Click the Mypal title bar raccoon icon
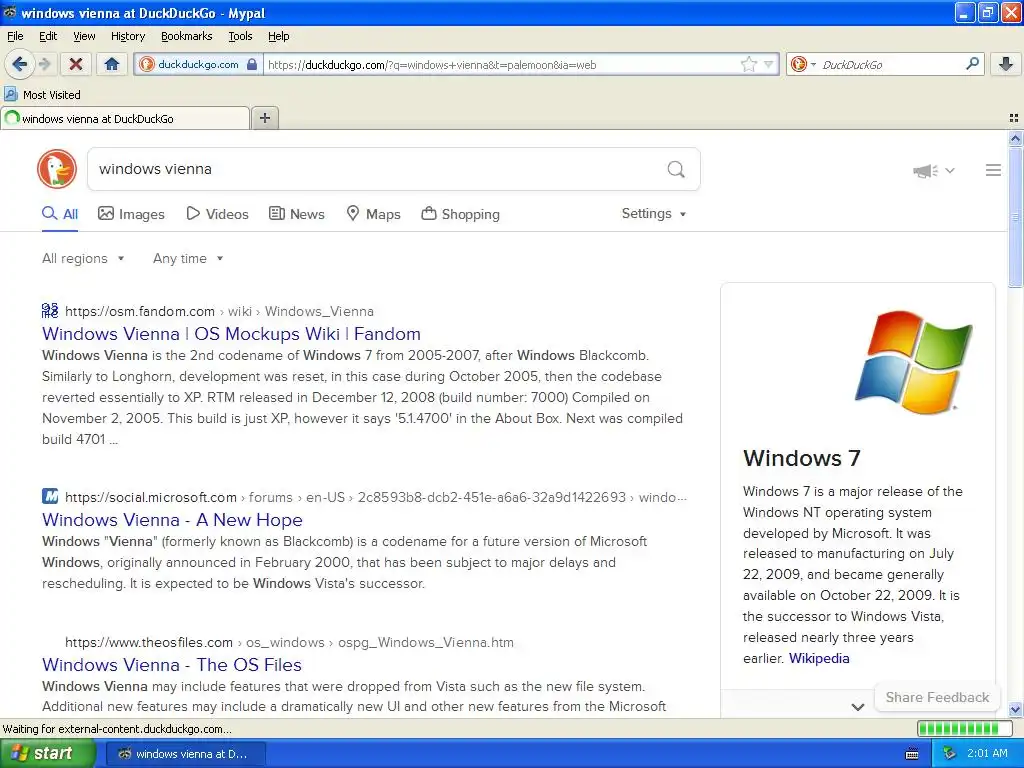The image size is (1024, 768). [x=10, y=12]
